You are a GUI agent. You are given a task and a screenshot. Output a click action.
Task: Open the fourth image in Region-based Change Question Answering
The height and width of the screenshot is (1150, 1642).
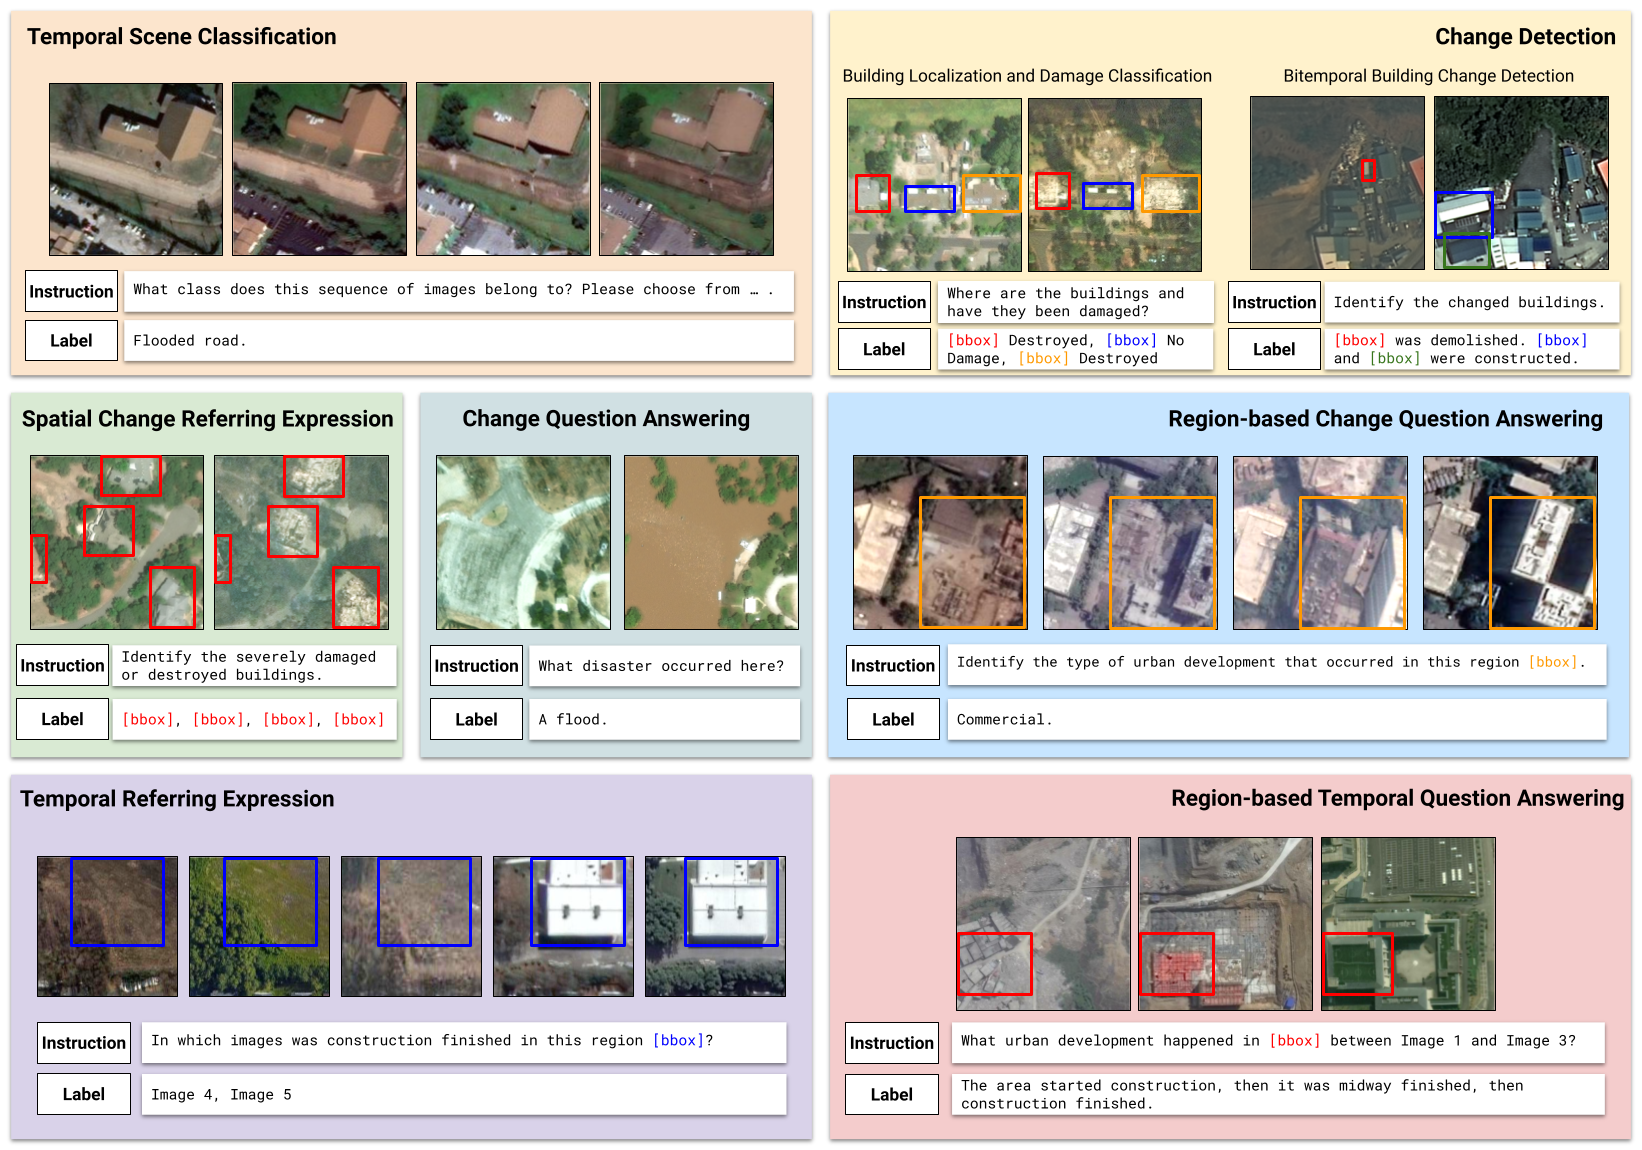[1510, 542]
